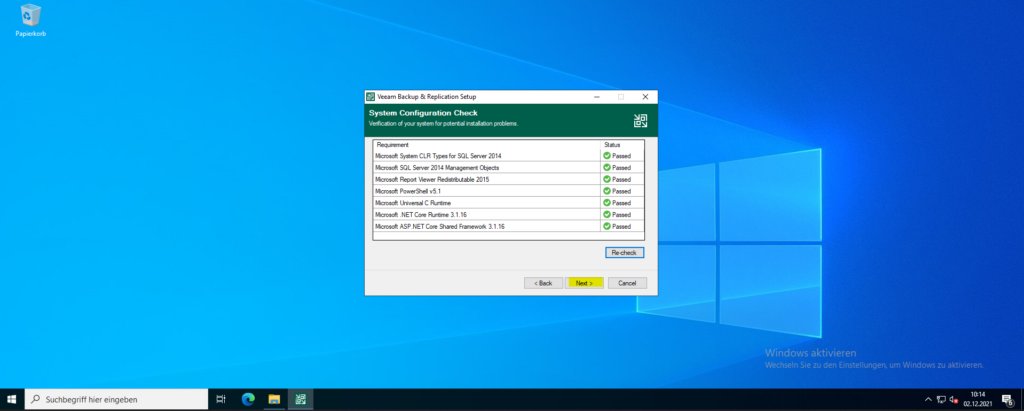Open the notification center icon
The image size is (1024, 411).
coord(1008,399)
